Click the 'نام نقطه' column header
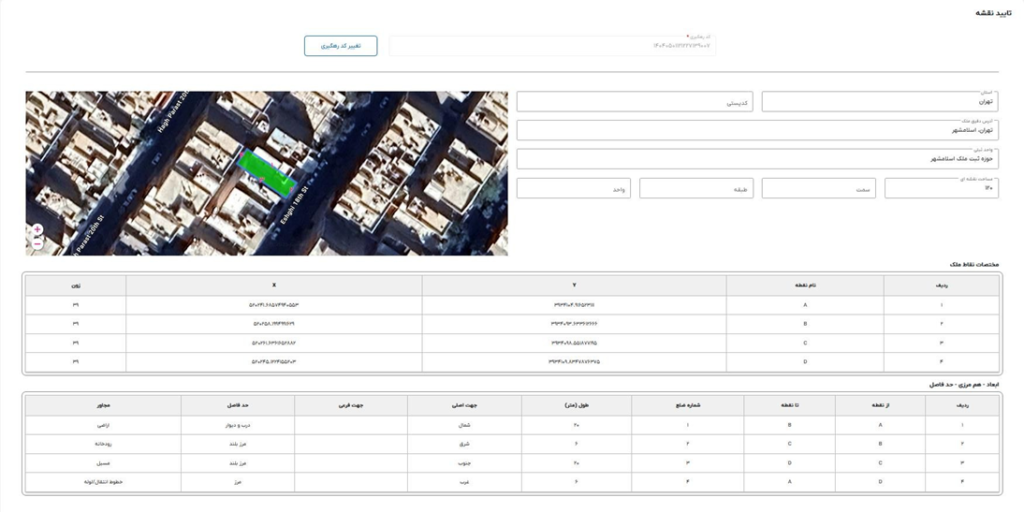This screenshot has height=512, width=1024. (818, 285)
